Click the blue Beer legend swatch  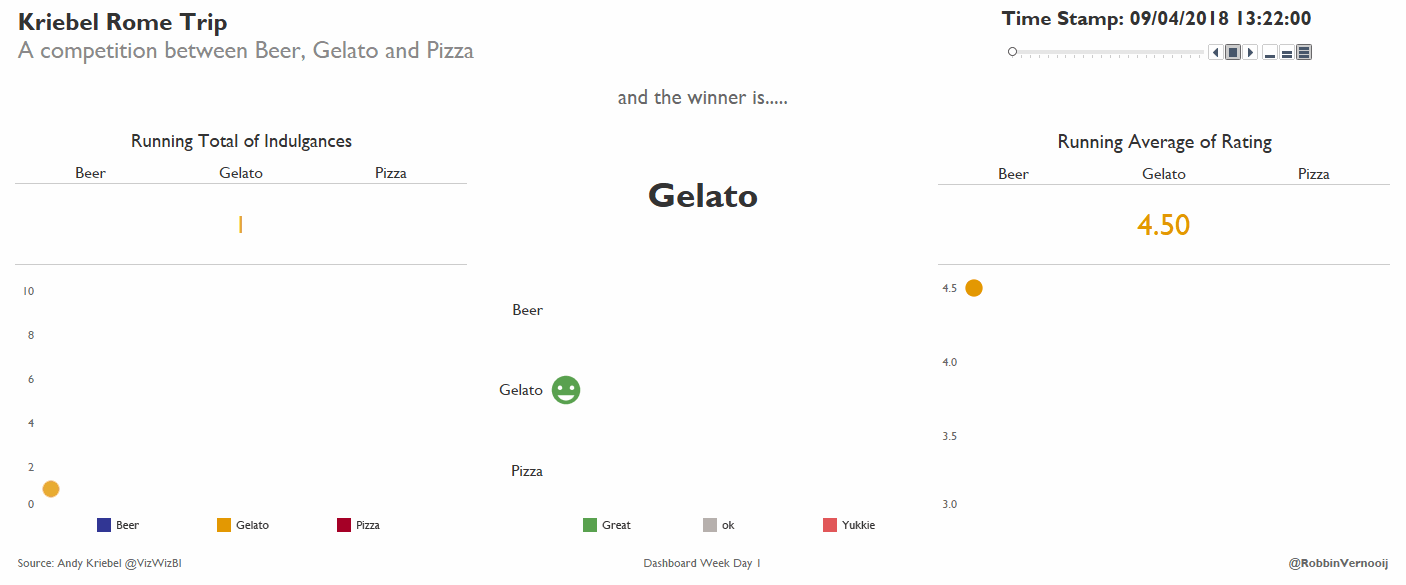tap(104, 525)
